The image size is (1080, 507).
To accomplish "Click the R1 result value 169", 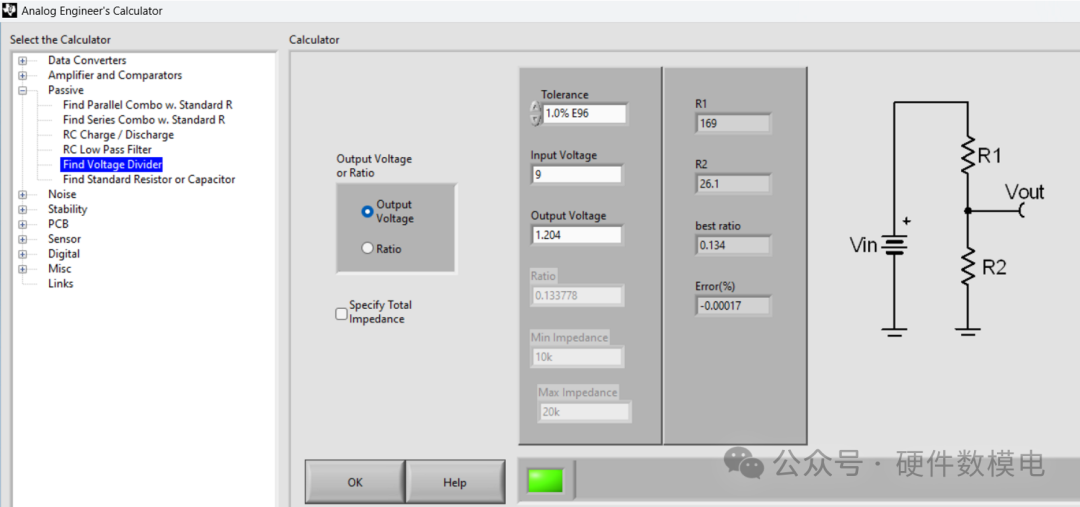I will (x=733, y=124).
